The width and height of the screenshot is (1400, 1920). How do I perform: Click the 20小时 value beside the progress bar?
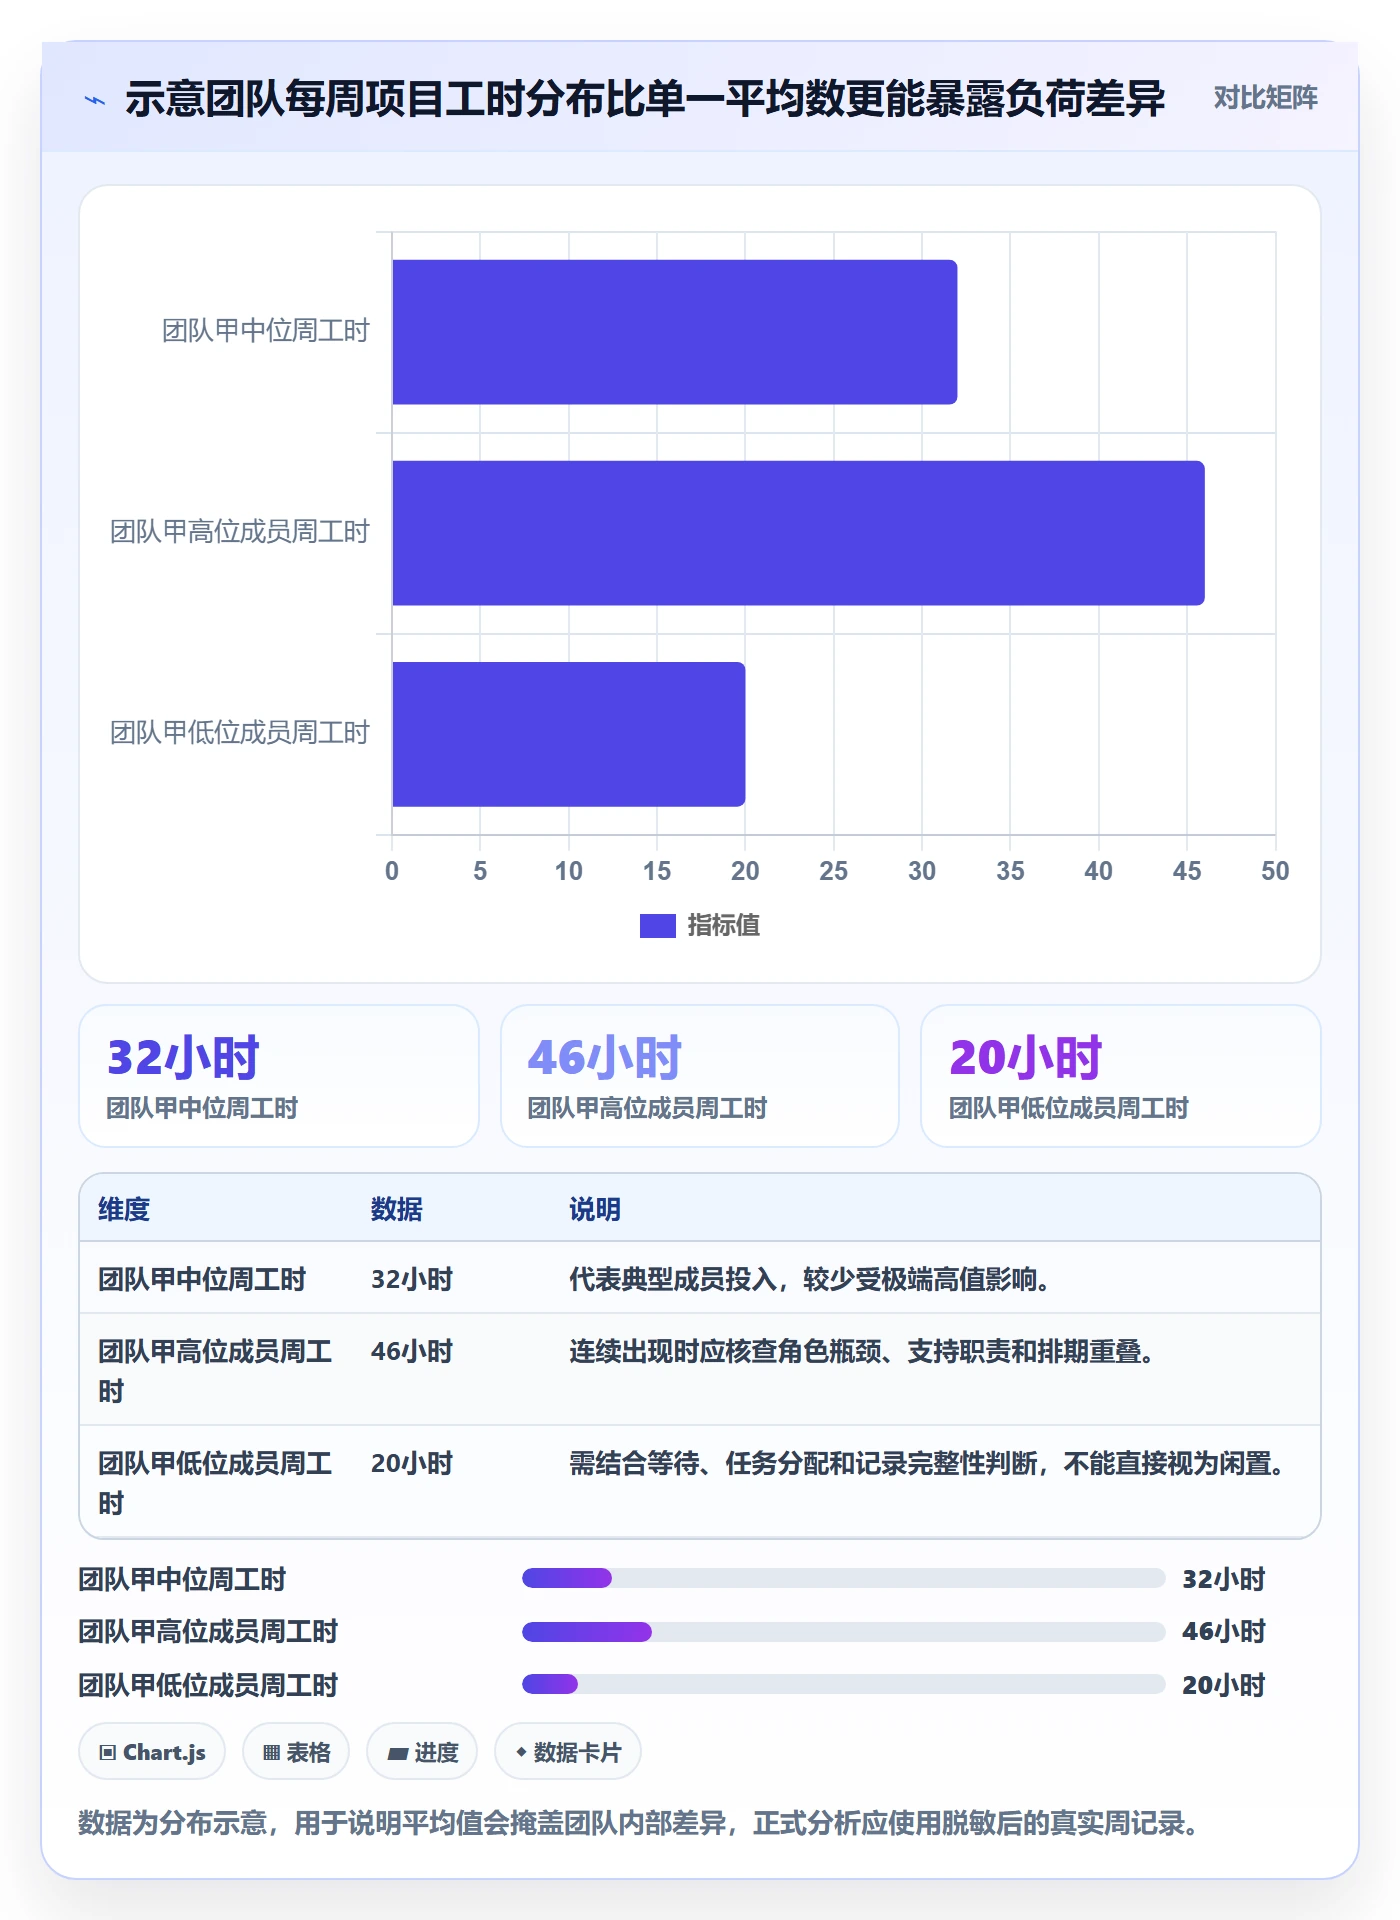(1224, 1685)
